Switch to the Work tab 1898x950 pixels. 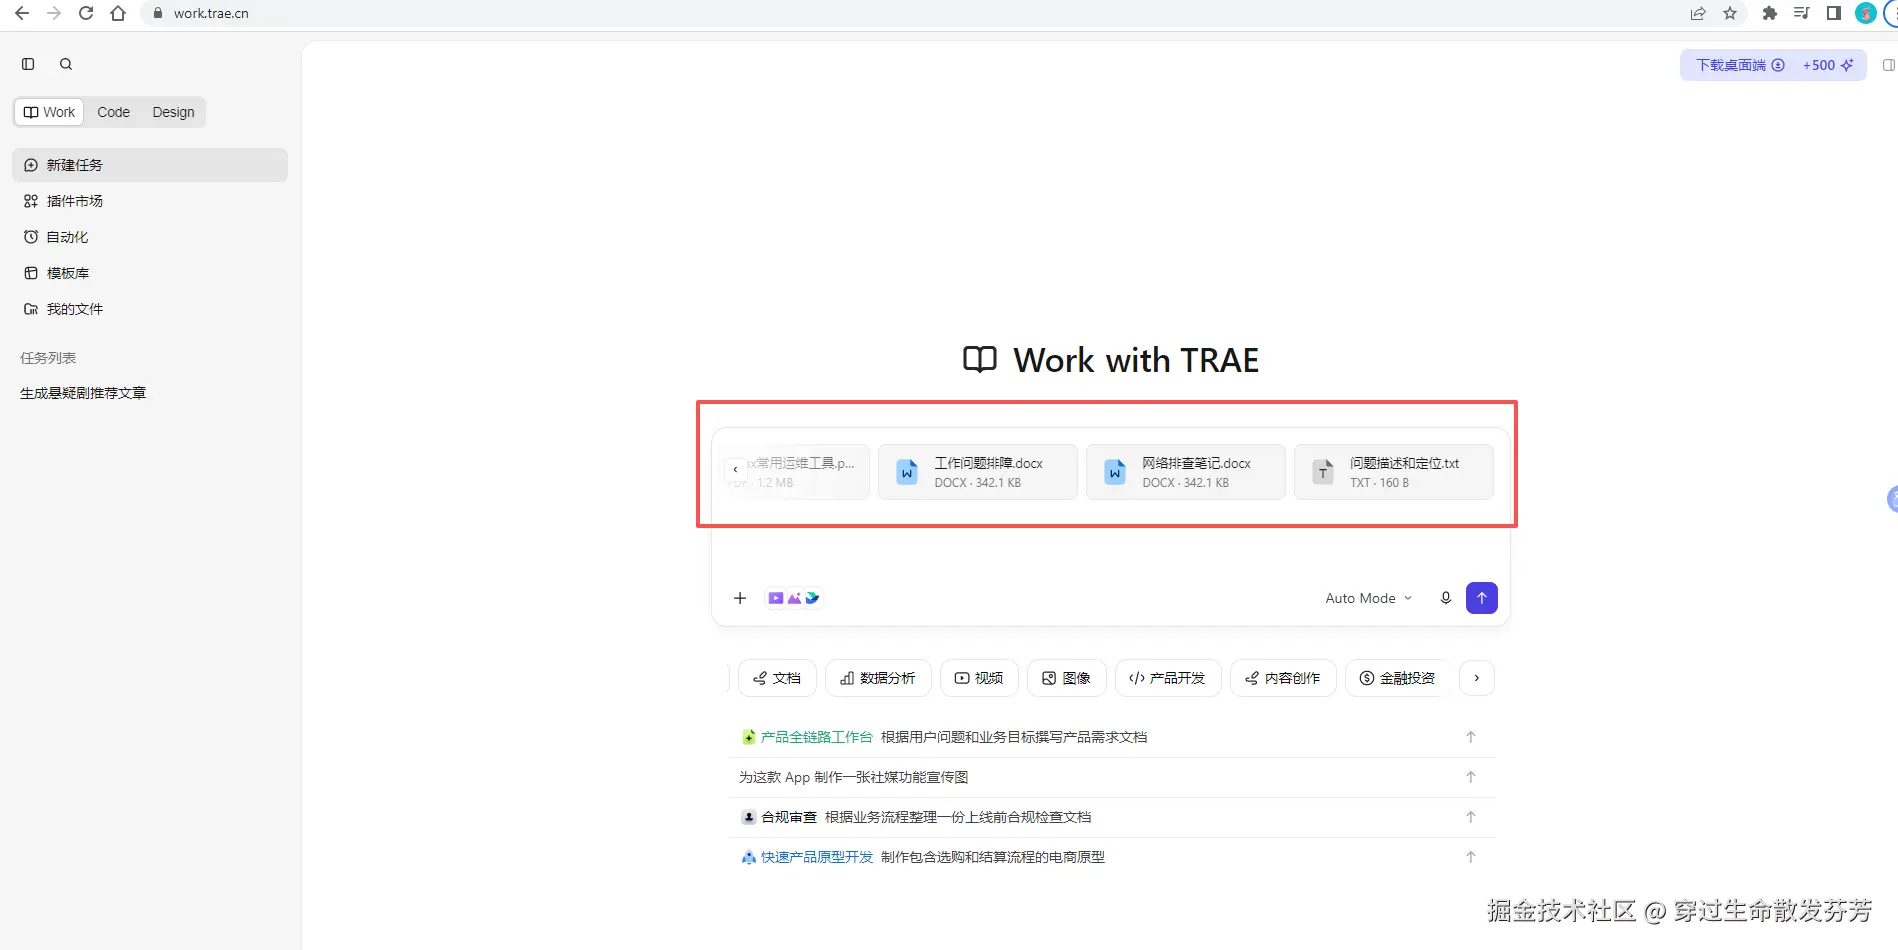click(x=49, y=112)
